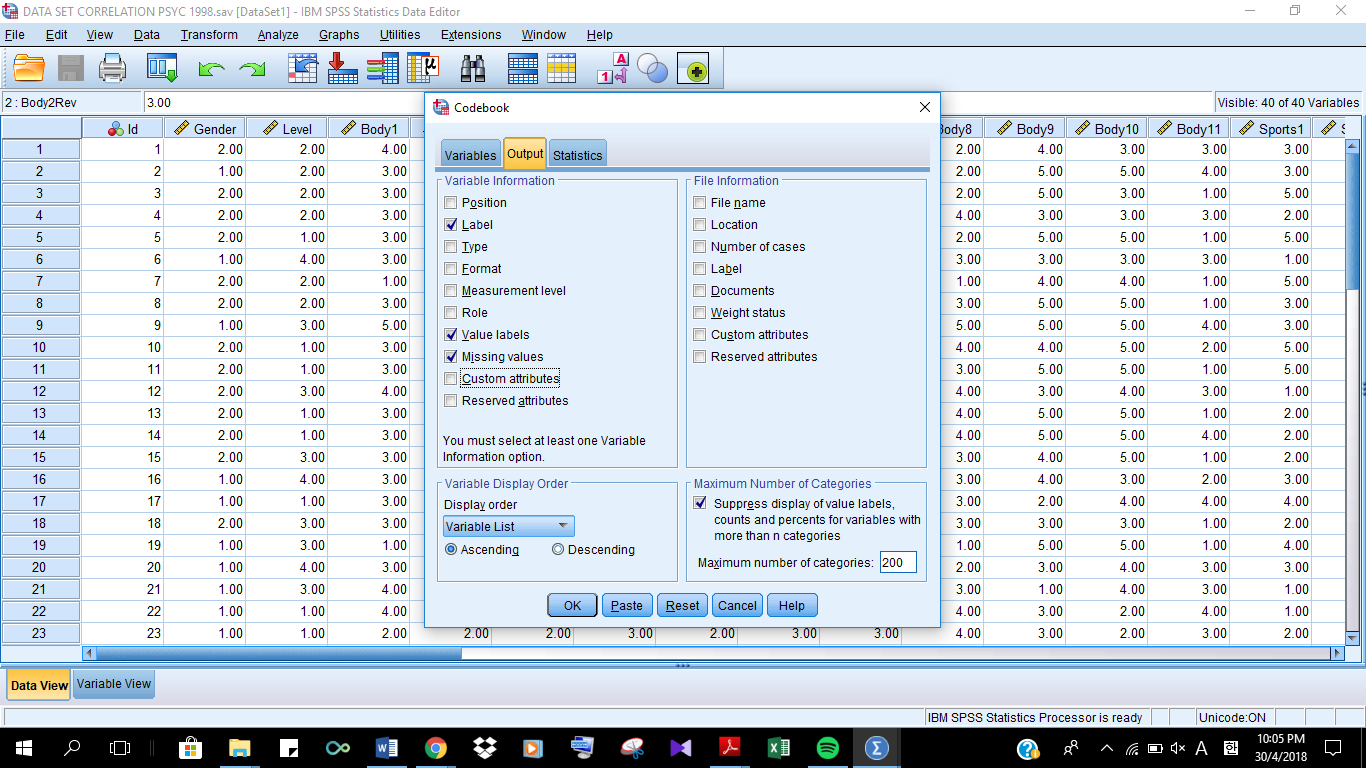
Task: Enable the Format checkbox
Action: tap(451, 269)
